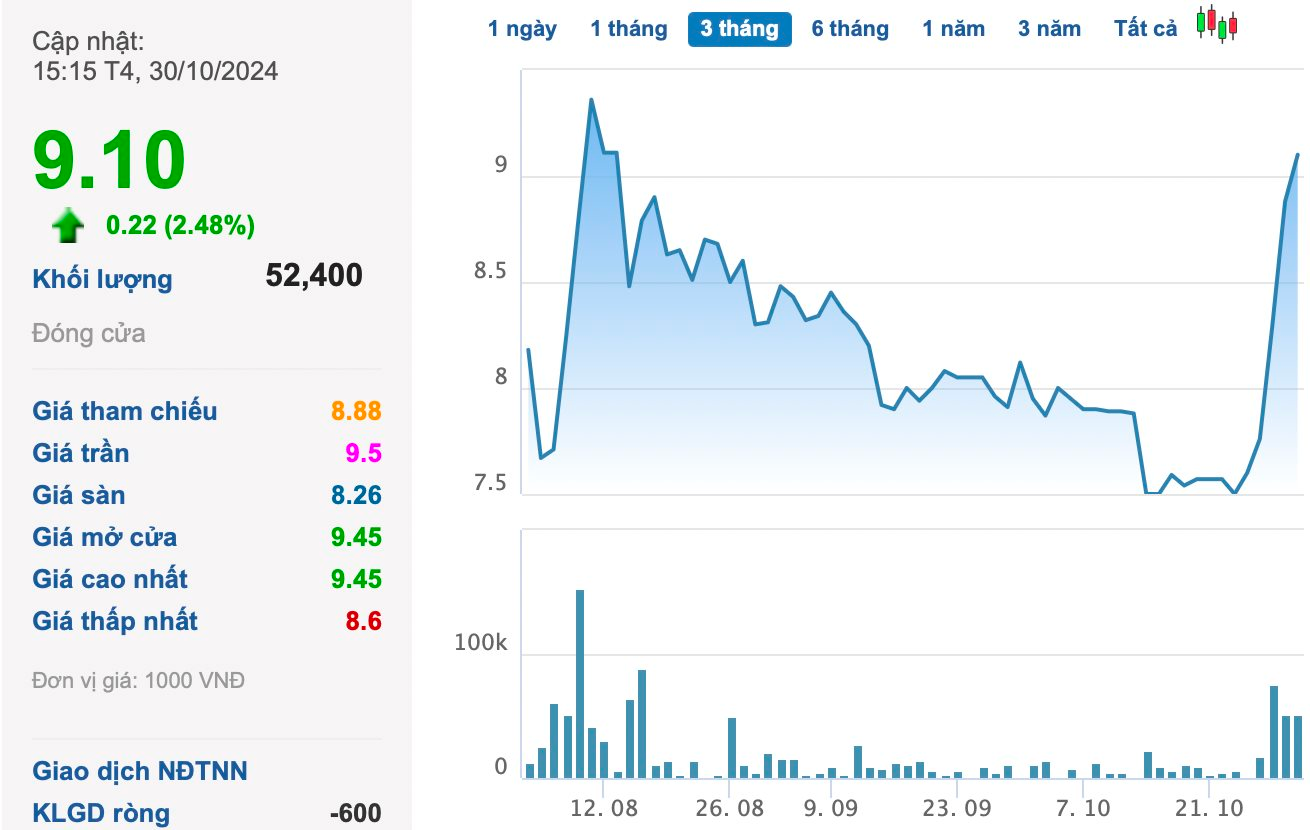Switch chart to candlestick view icon
This screenshot has height=830, width=1310.
(x=1217, y=24)
